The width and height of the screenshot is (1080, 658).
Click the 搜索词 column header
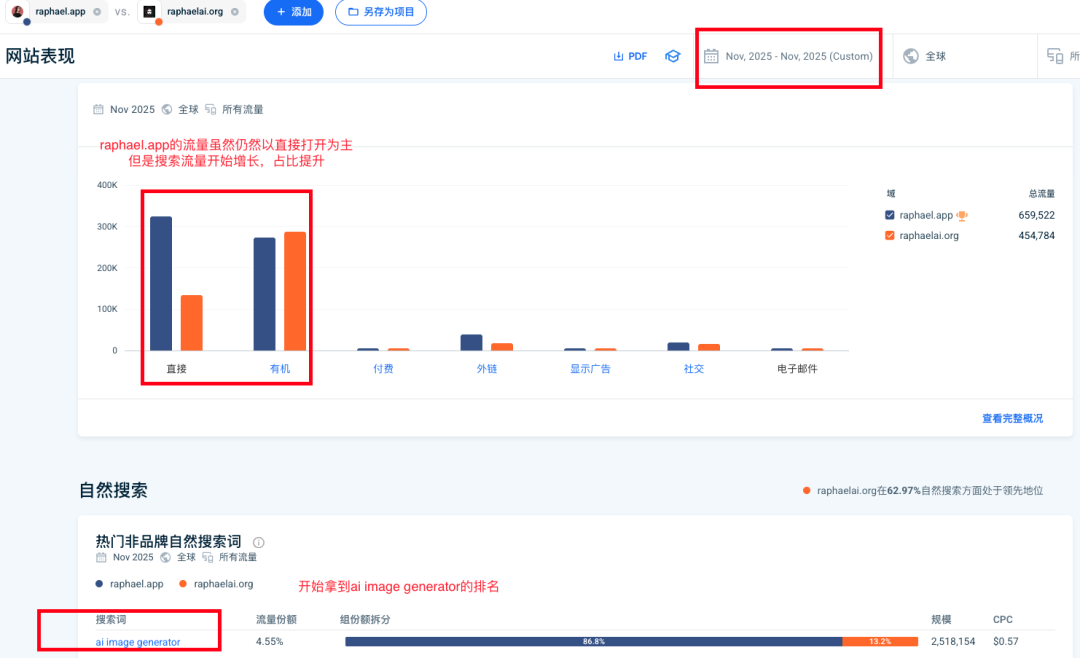pos(111,619)
